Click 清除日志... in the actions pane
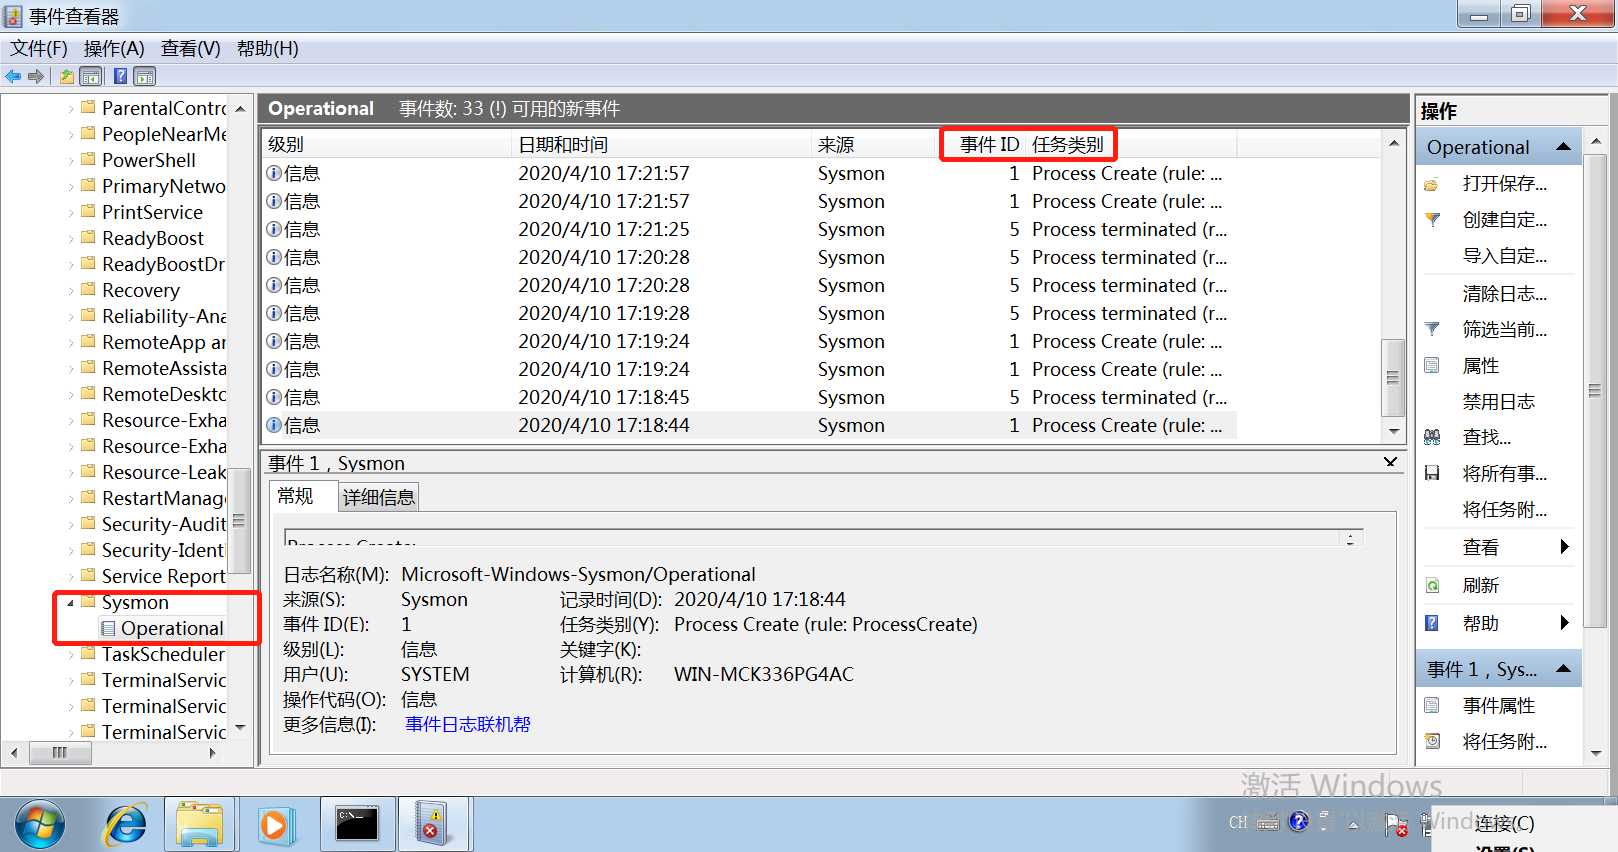Image resolution: width=1618 pixels, height=852 pixels. tap(1505, 293)
